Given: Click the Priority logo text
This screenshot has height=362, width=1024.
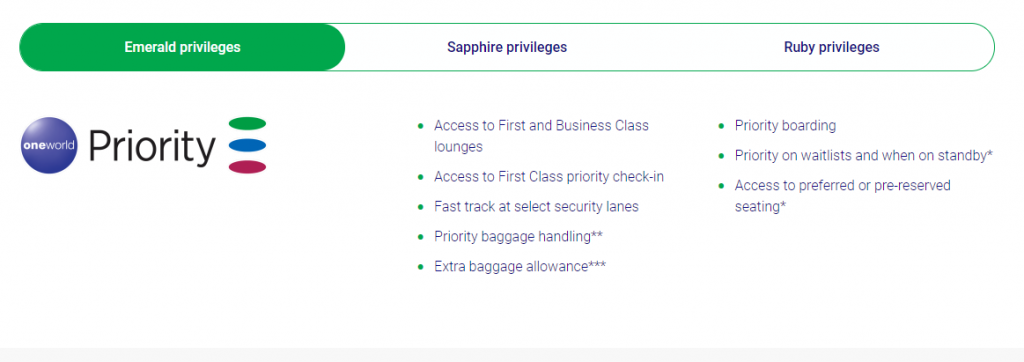Looking at the screenshot, I should 152,147.
